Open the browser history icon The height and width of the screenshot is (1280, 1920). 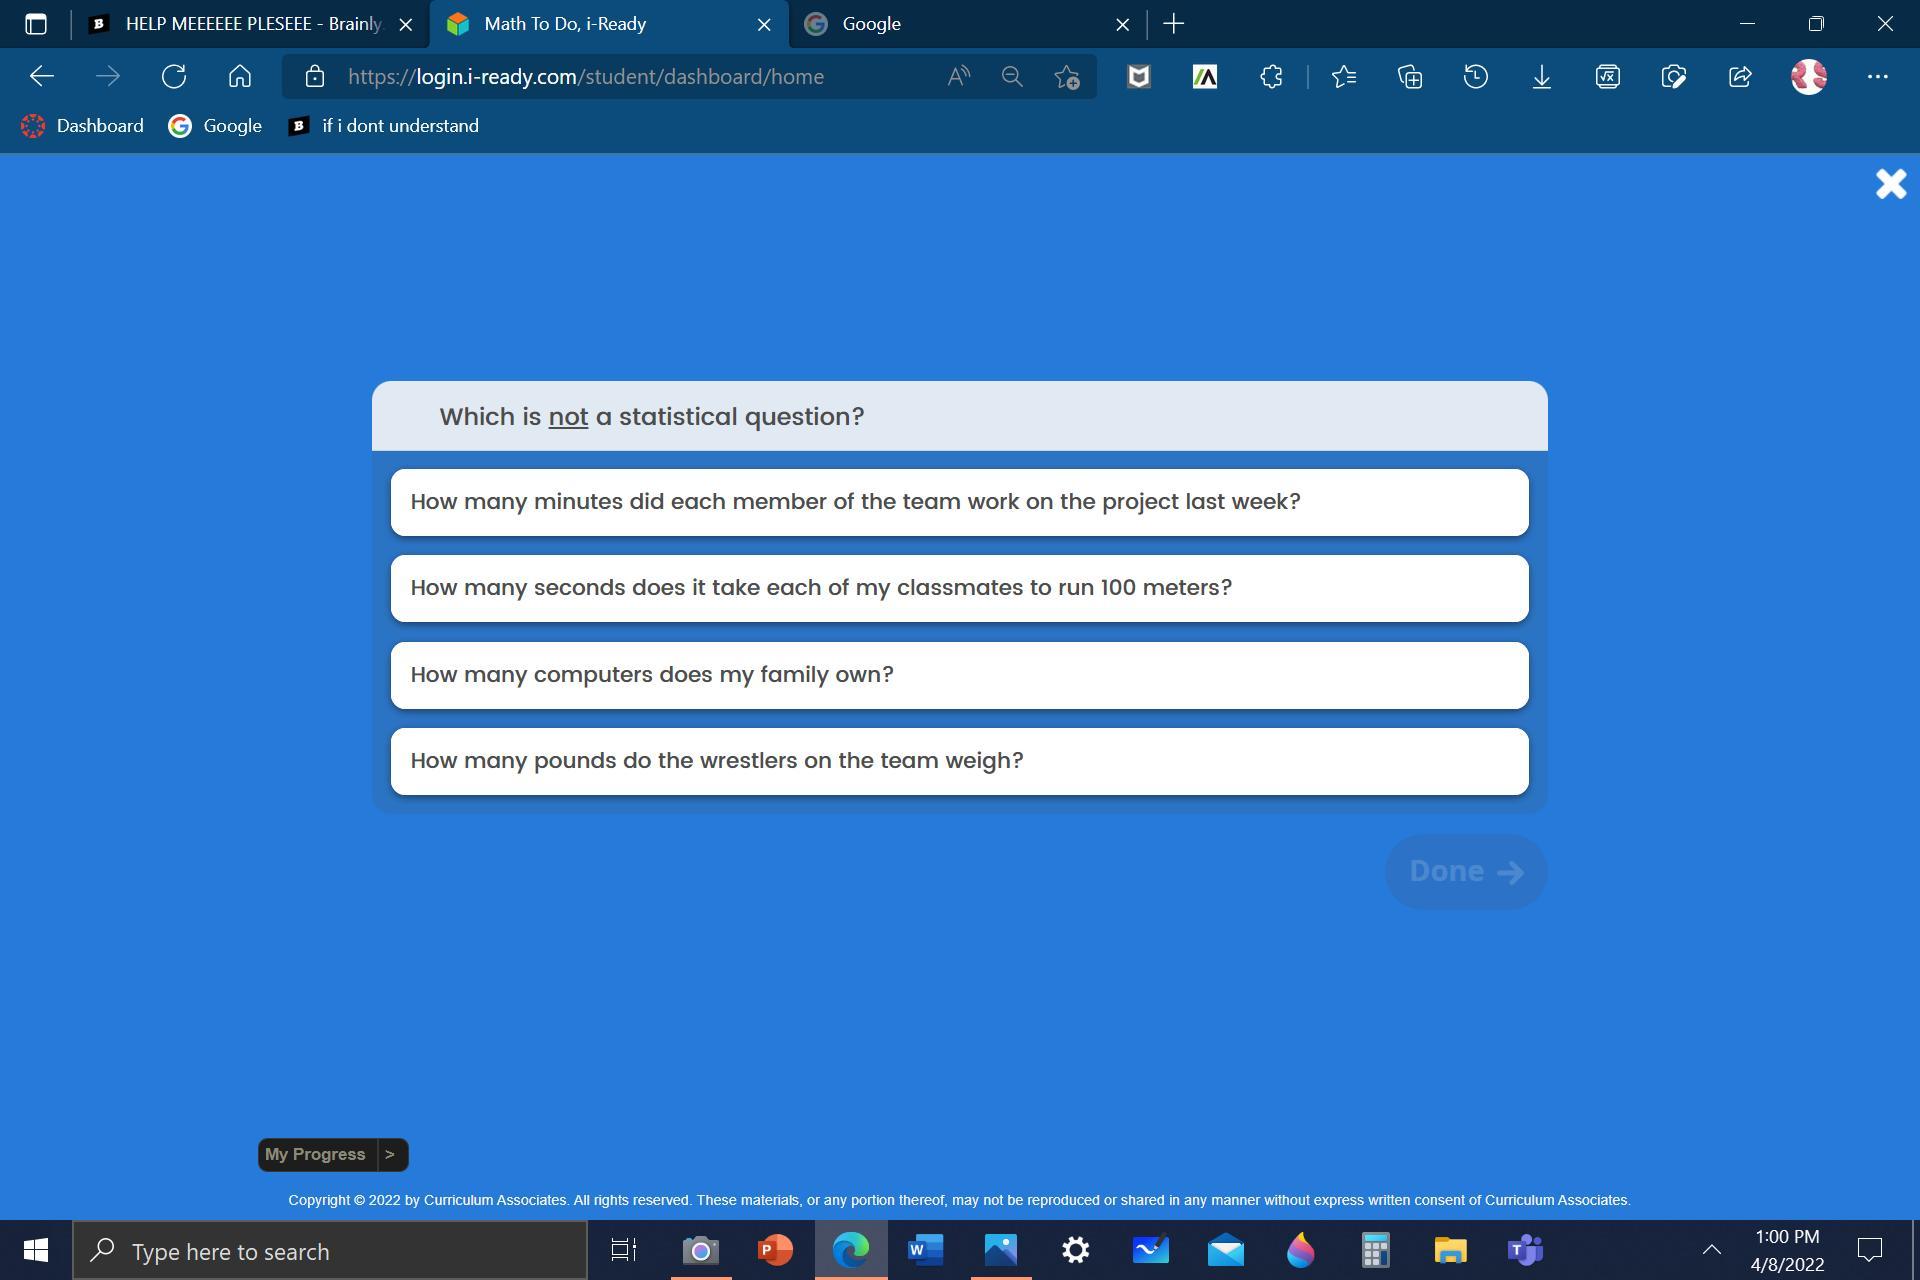click(x=1475, y=77)
